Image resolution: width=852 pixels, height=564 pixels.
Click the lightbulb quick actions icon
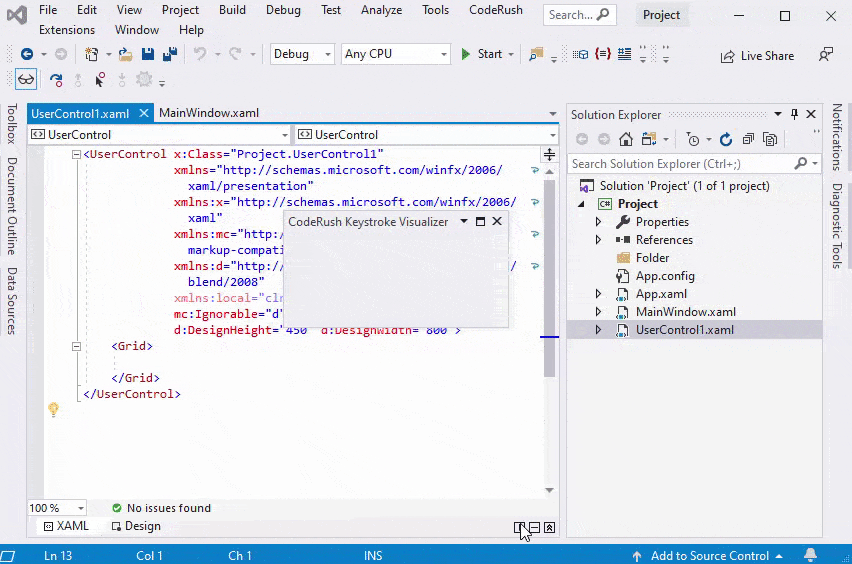54,409
